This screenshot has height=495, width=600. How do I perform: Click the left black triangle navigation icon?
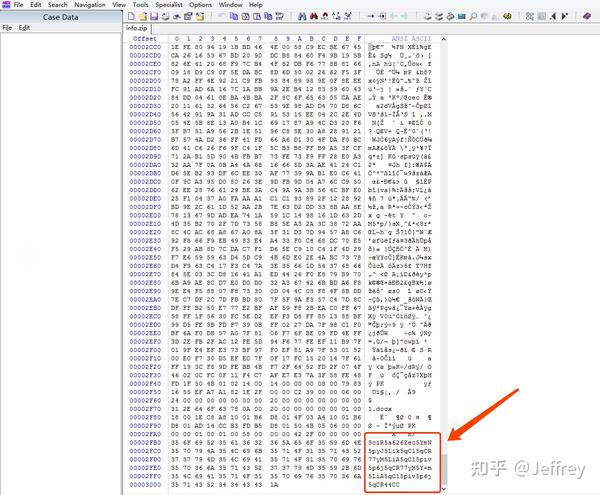pos(553,16)
